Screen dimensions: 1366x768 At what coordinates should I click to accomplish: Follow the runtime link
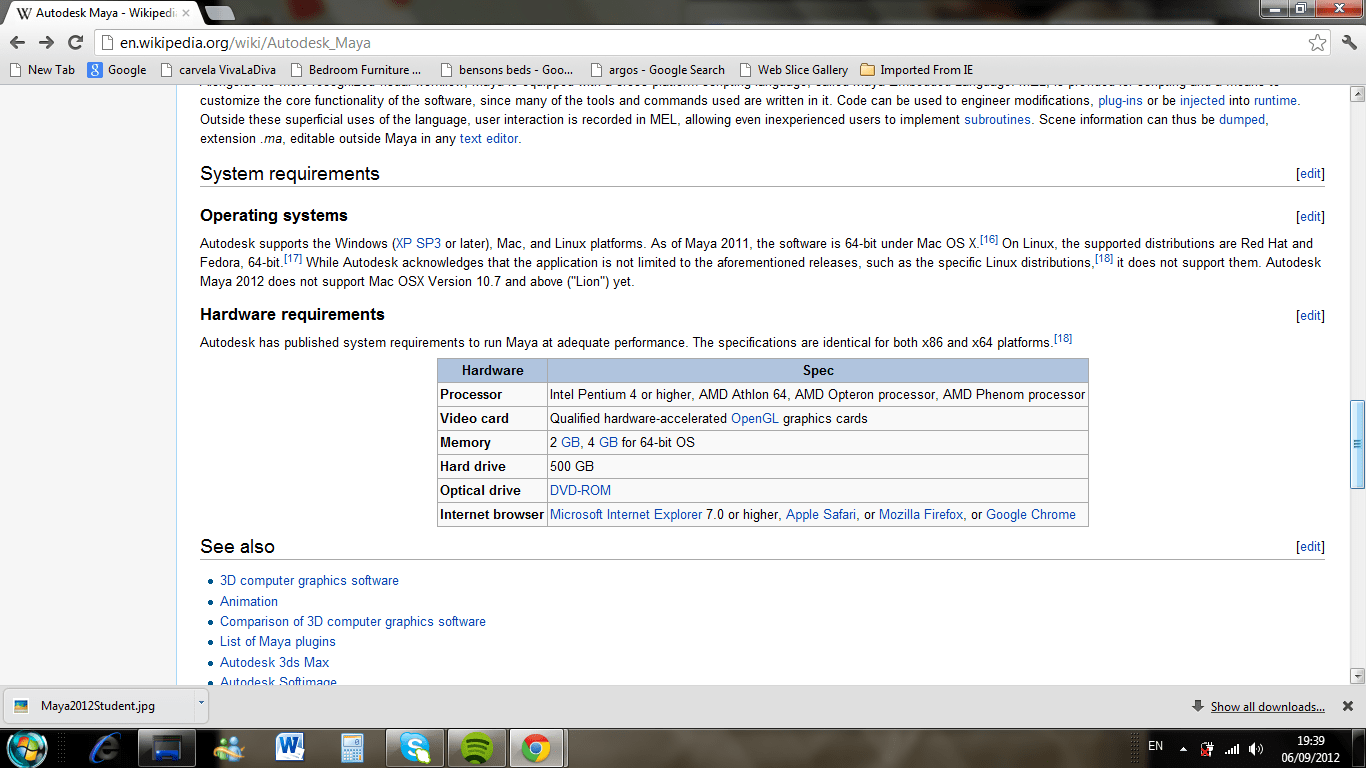pyautogui.click(x=1276, y=101)
